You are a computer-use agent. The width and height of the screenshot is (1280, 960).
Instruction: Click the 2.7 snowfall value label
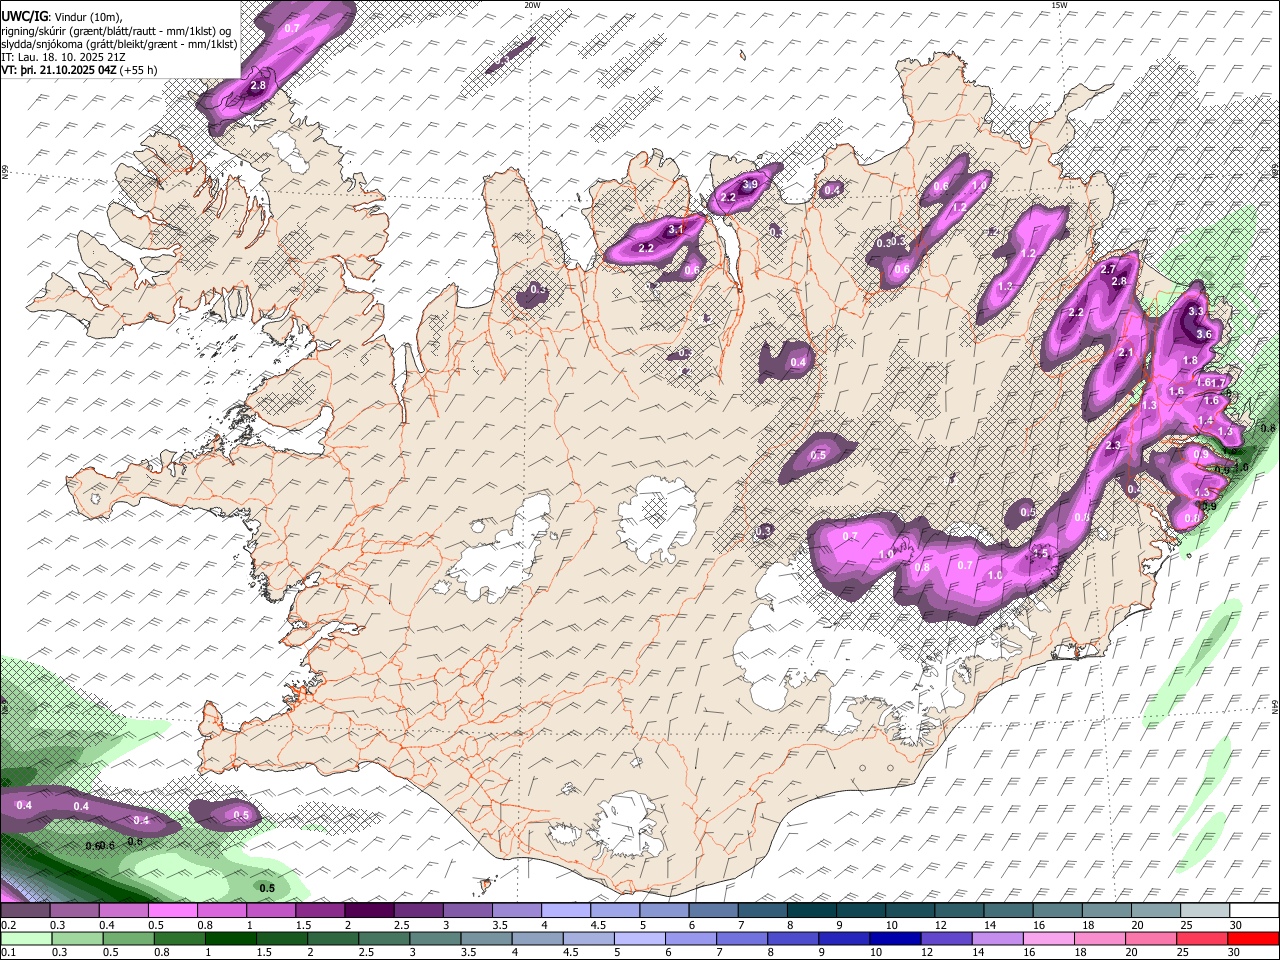(x=1107, y=270)
